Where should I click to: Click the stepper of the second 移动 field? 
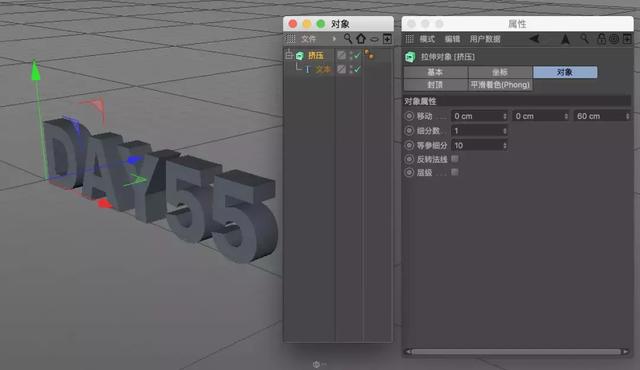tap(566, 116)
